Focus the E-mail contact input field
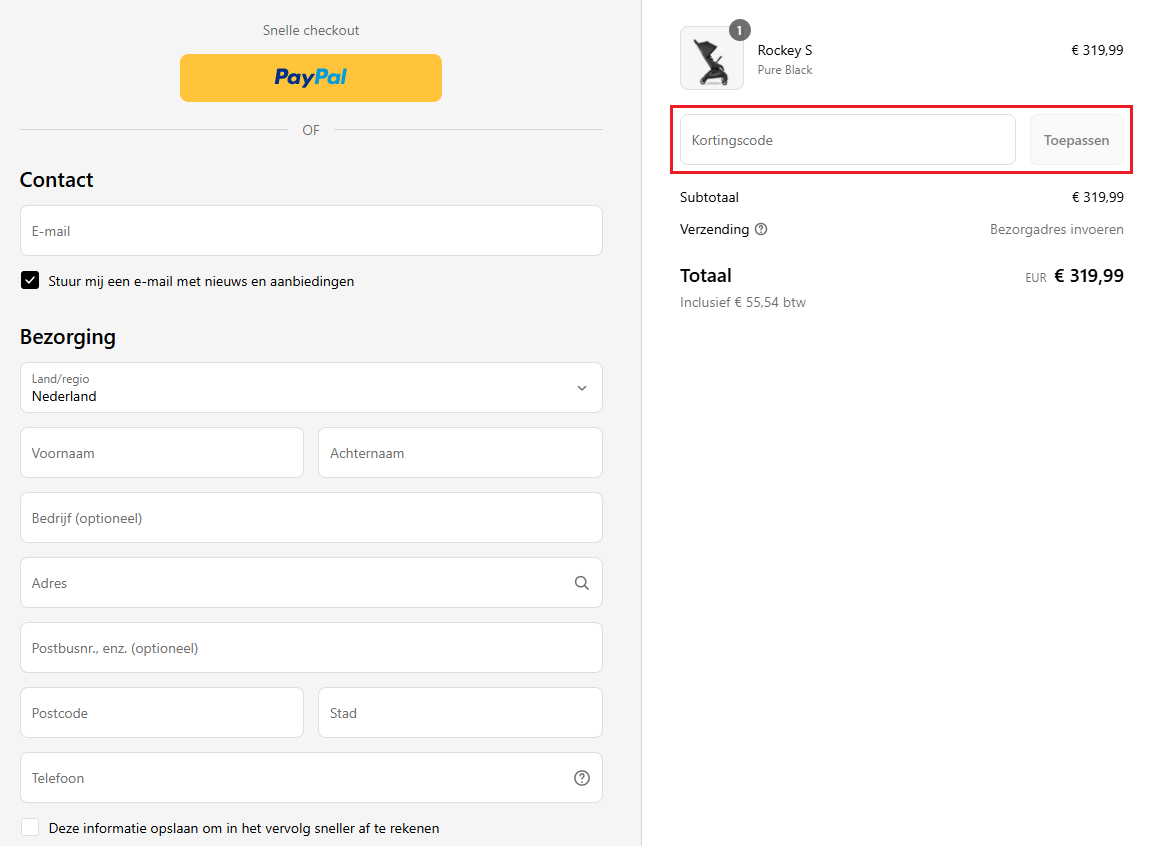 310,230
